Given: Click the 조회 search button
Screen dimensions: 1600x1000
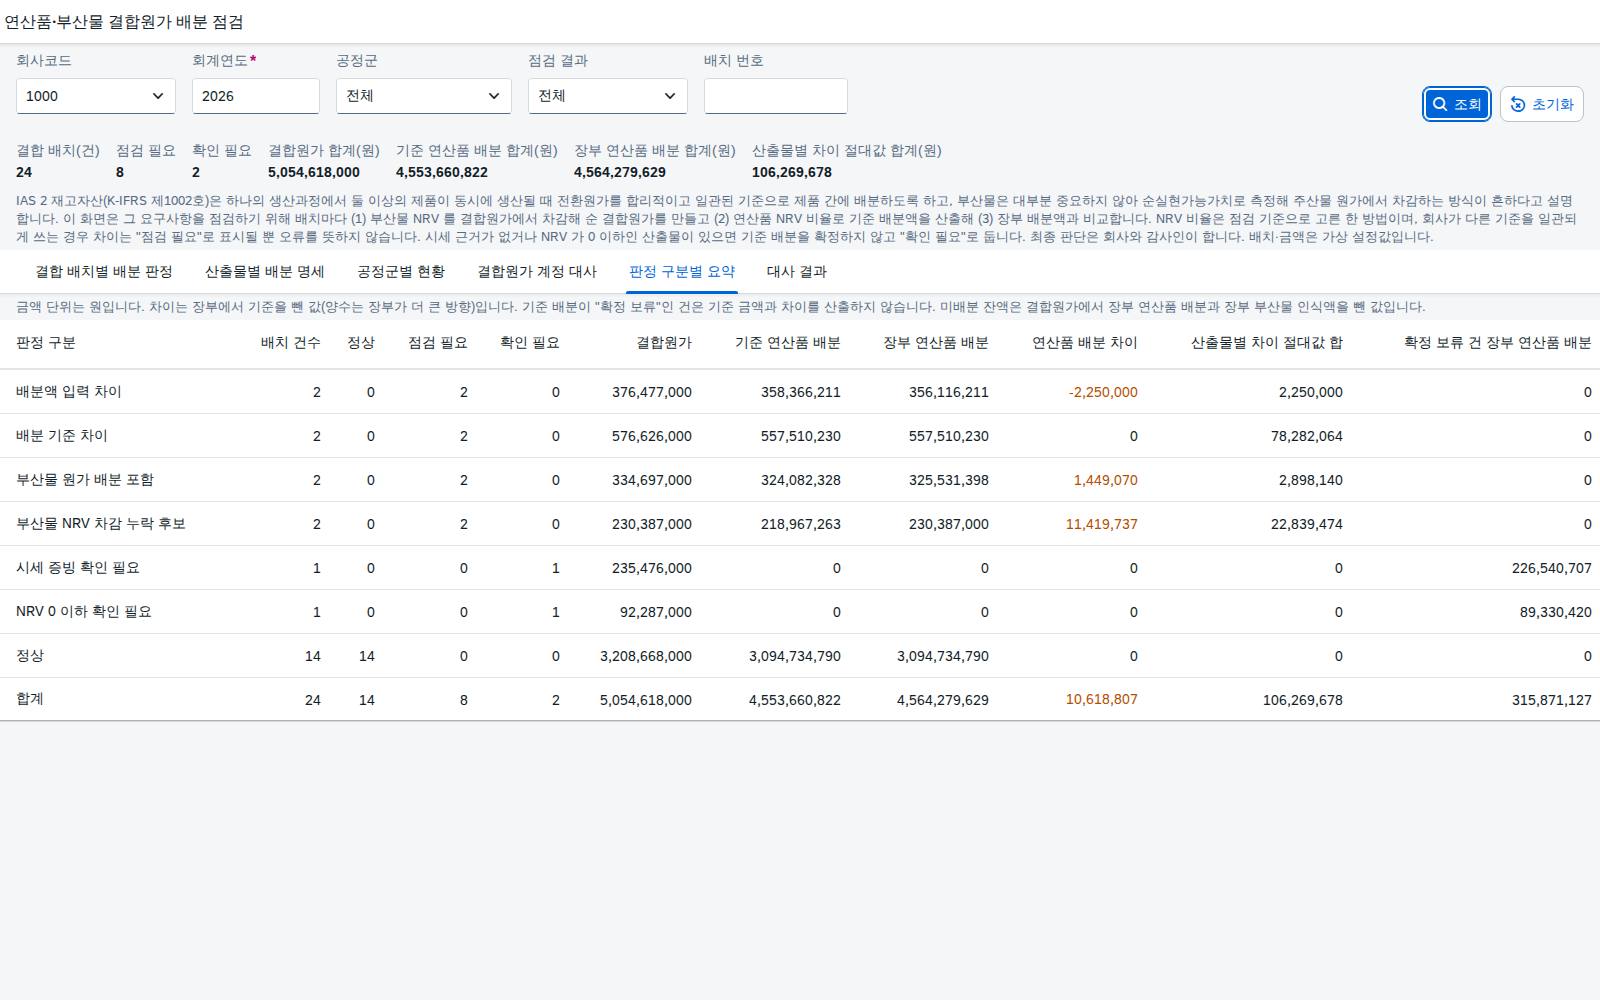Looking at the screenshot, I should pos(1457,104).
